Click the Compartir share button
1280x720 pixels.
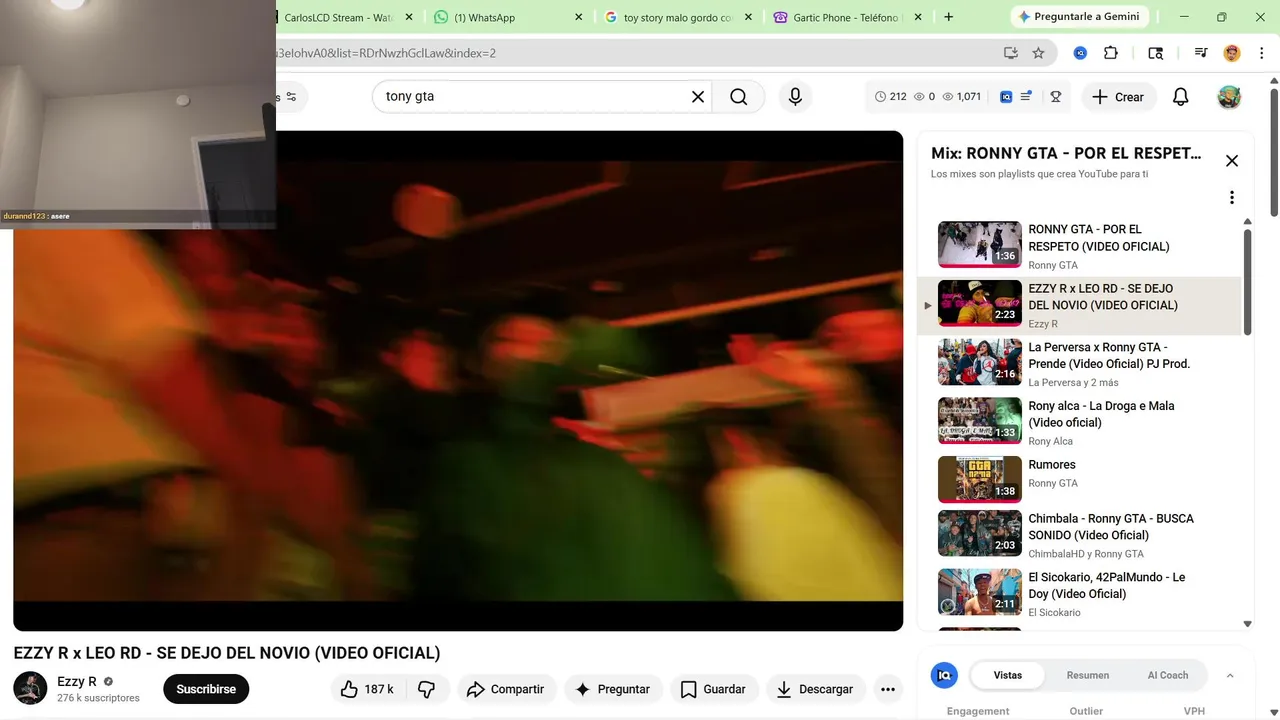(x=506, y=689)
